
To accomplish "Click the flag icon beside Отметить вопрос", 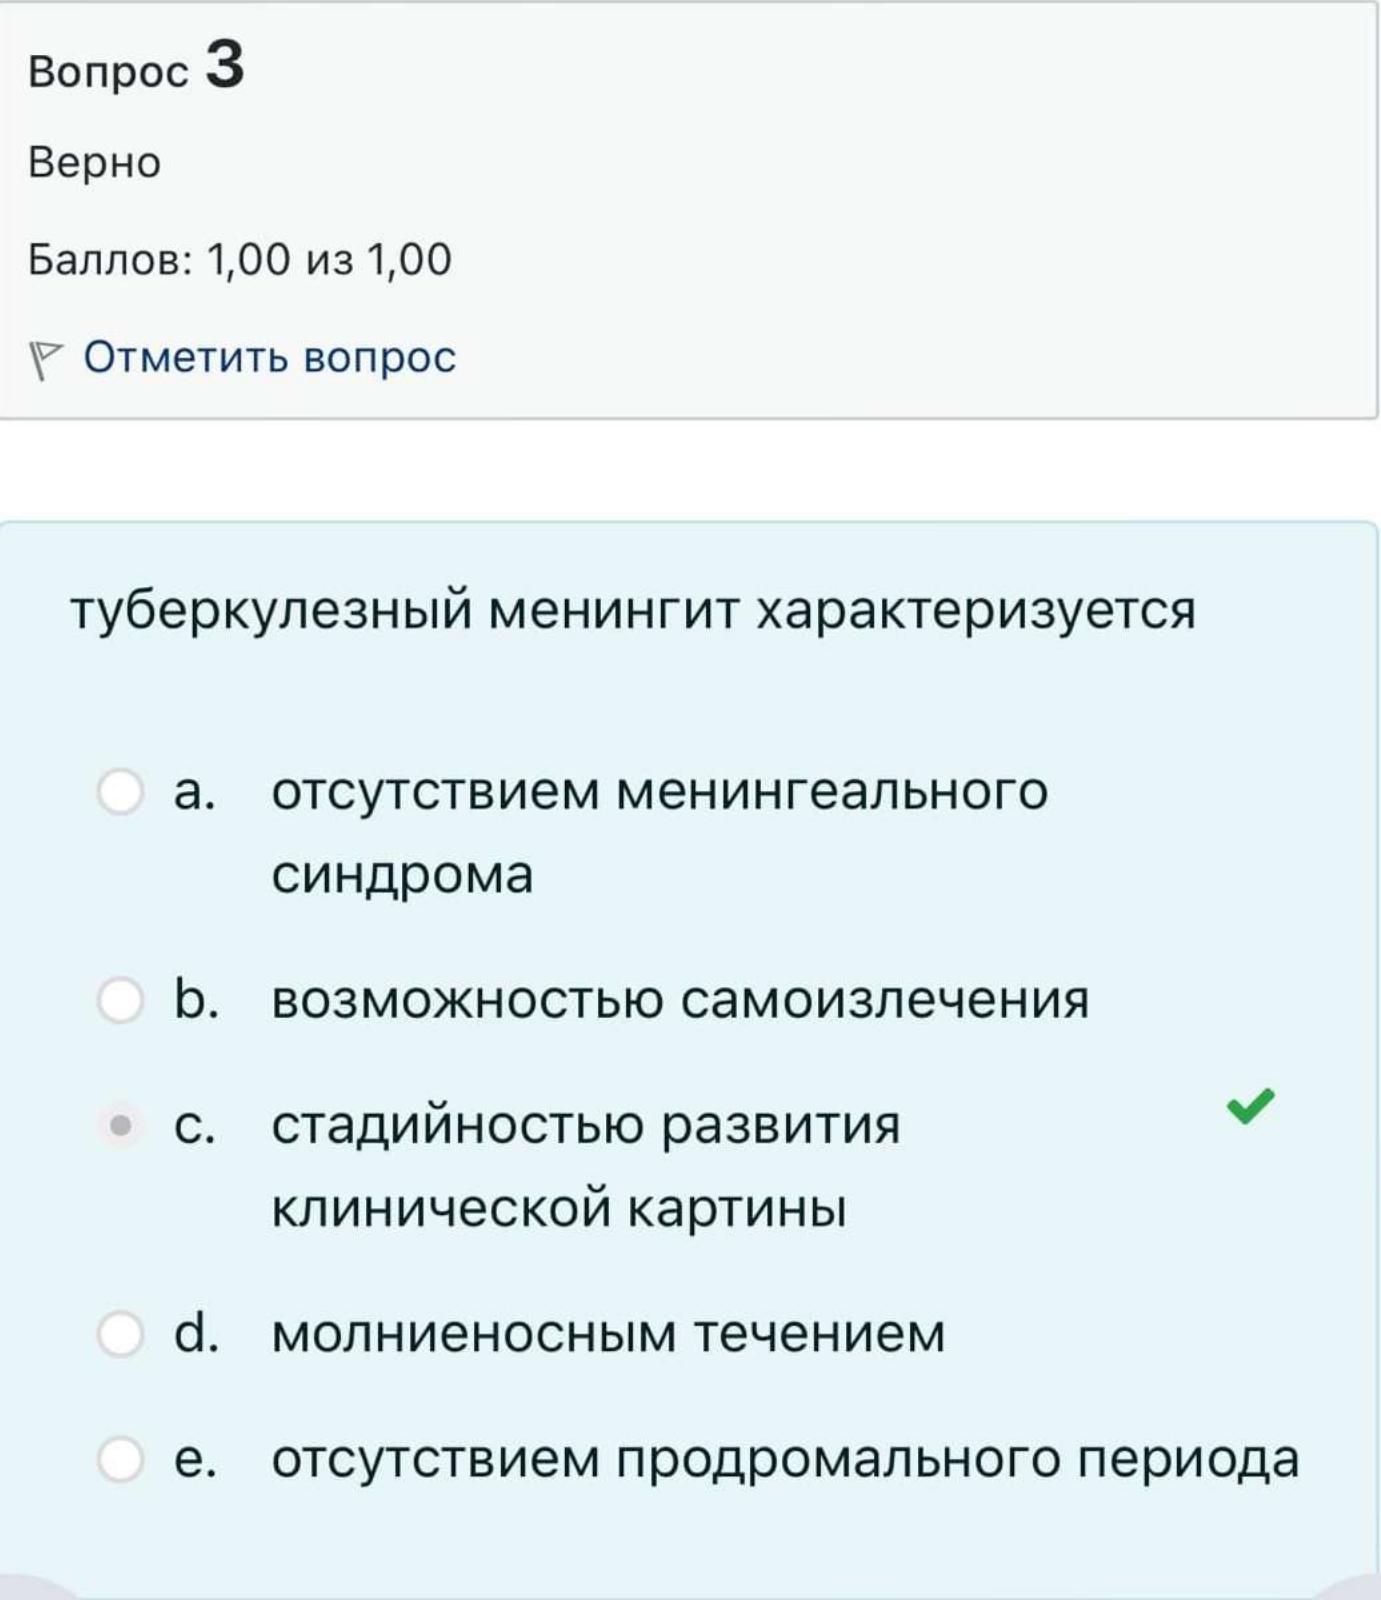I will click(x=44, y=360).
